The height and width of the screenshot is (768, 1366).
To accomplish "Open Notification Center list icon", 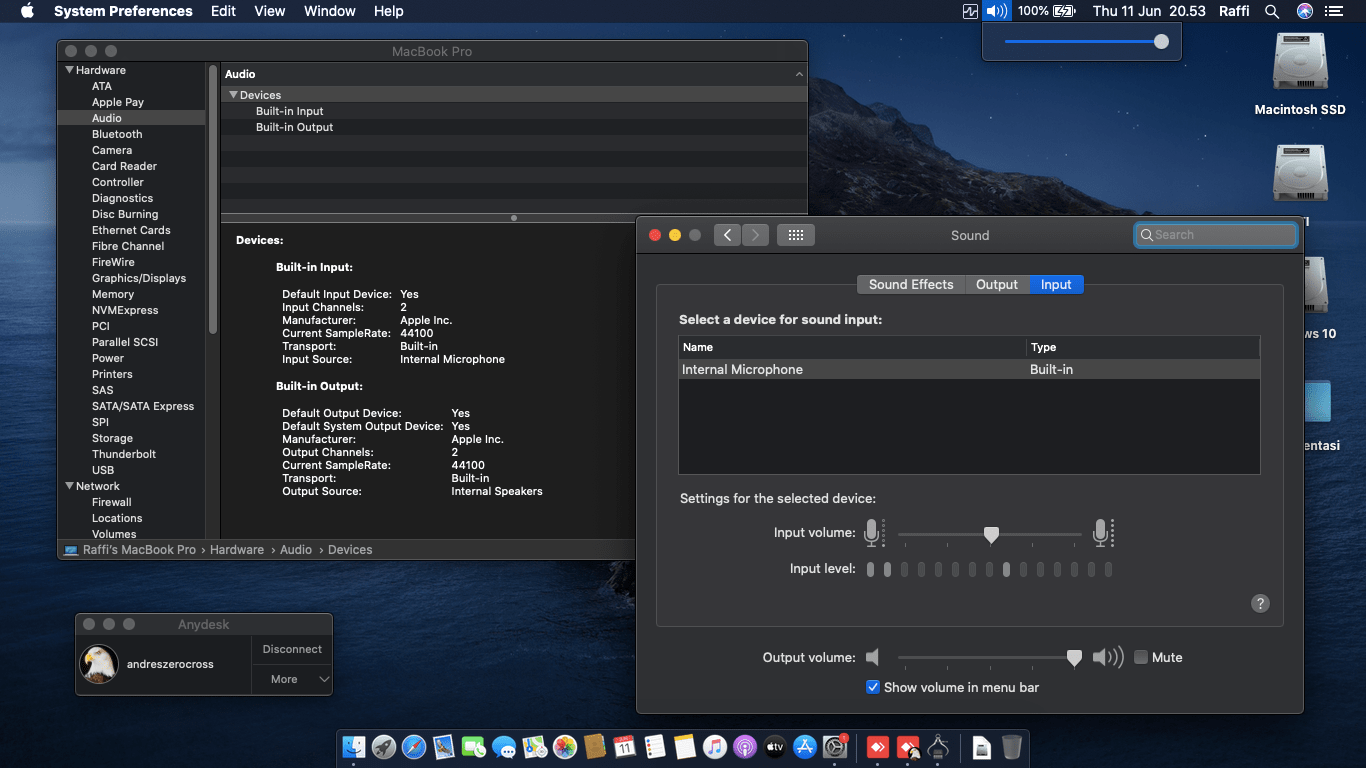I will [x=1334, y=11].
